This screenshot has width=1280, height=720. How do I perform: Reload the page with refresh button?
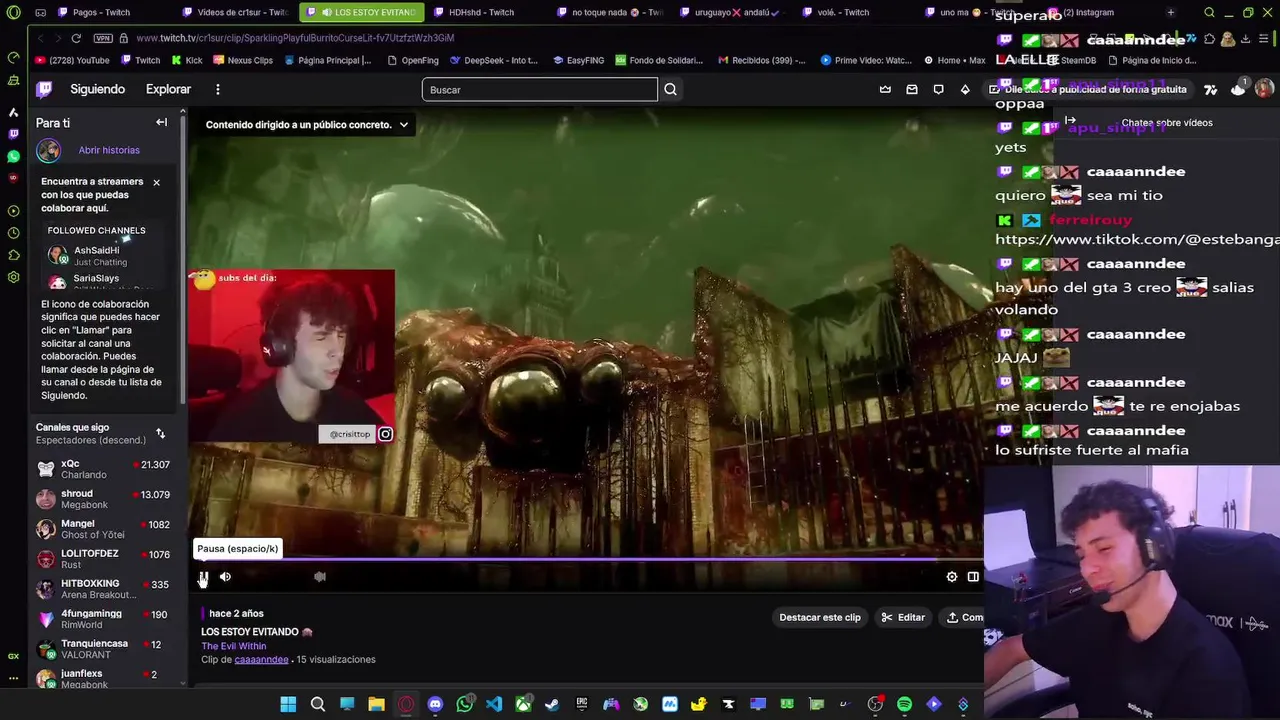76,38
